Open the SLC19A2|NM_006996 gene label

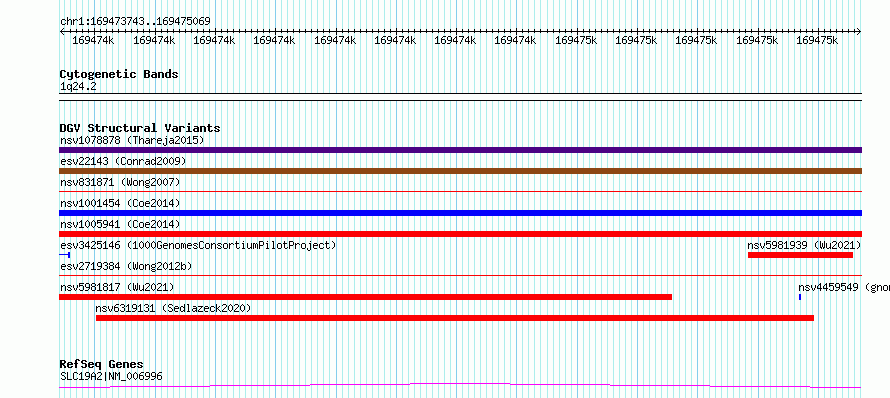pos(111,376)
